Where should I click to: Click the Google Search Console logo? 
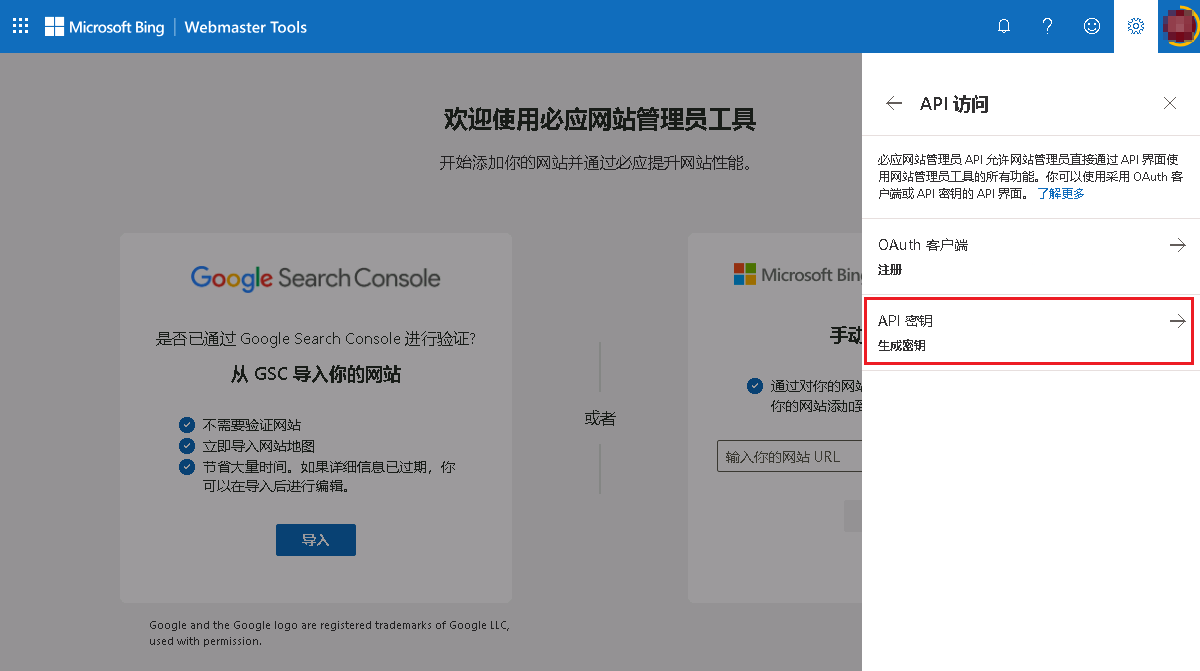click(316, 278)
